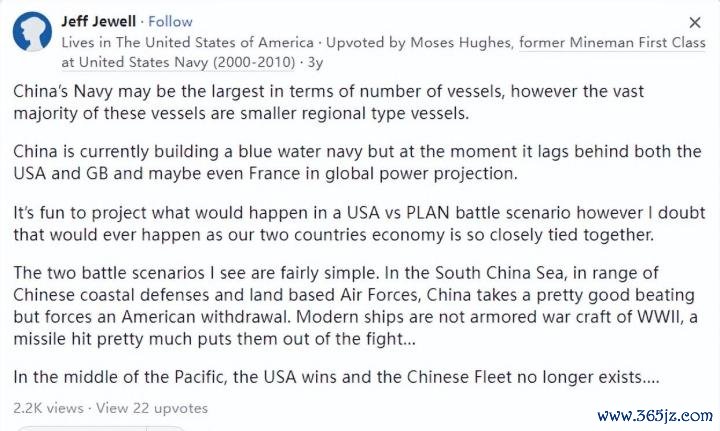Click 'Lives in The United States of America'
The width and height of the screenshot is (720, 431).
187,42
